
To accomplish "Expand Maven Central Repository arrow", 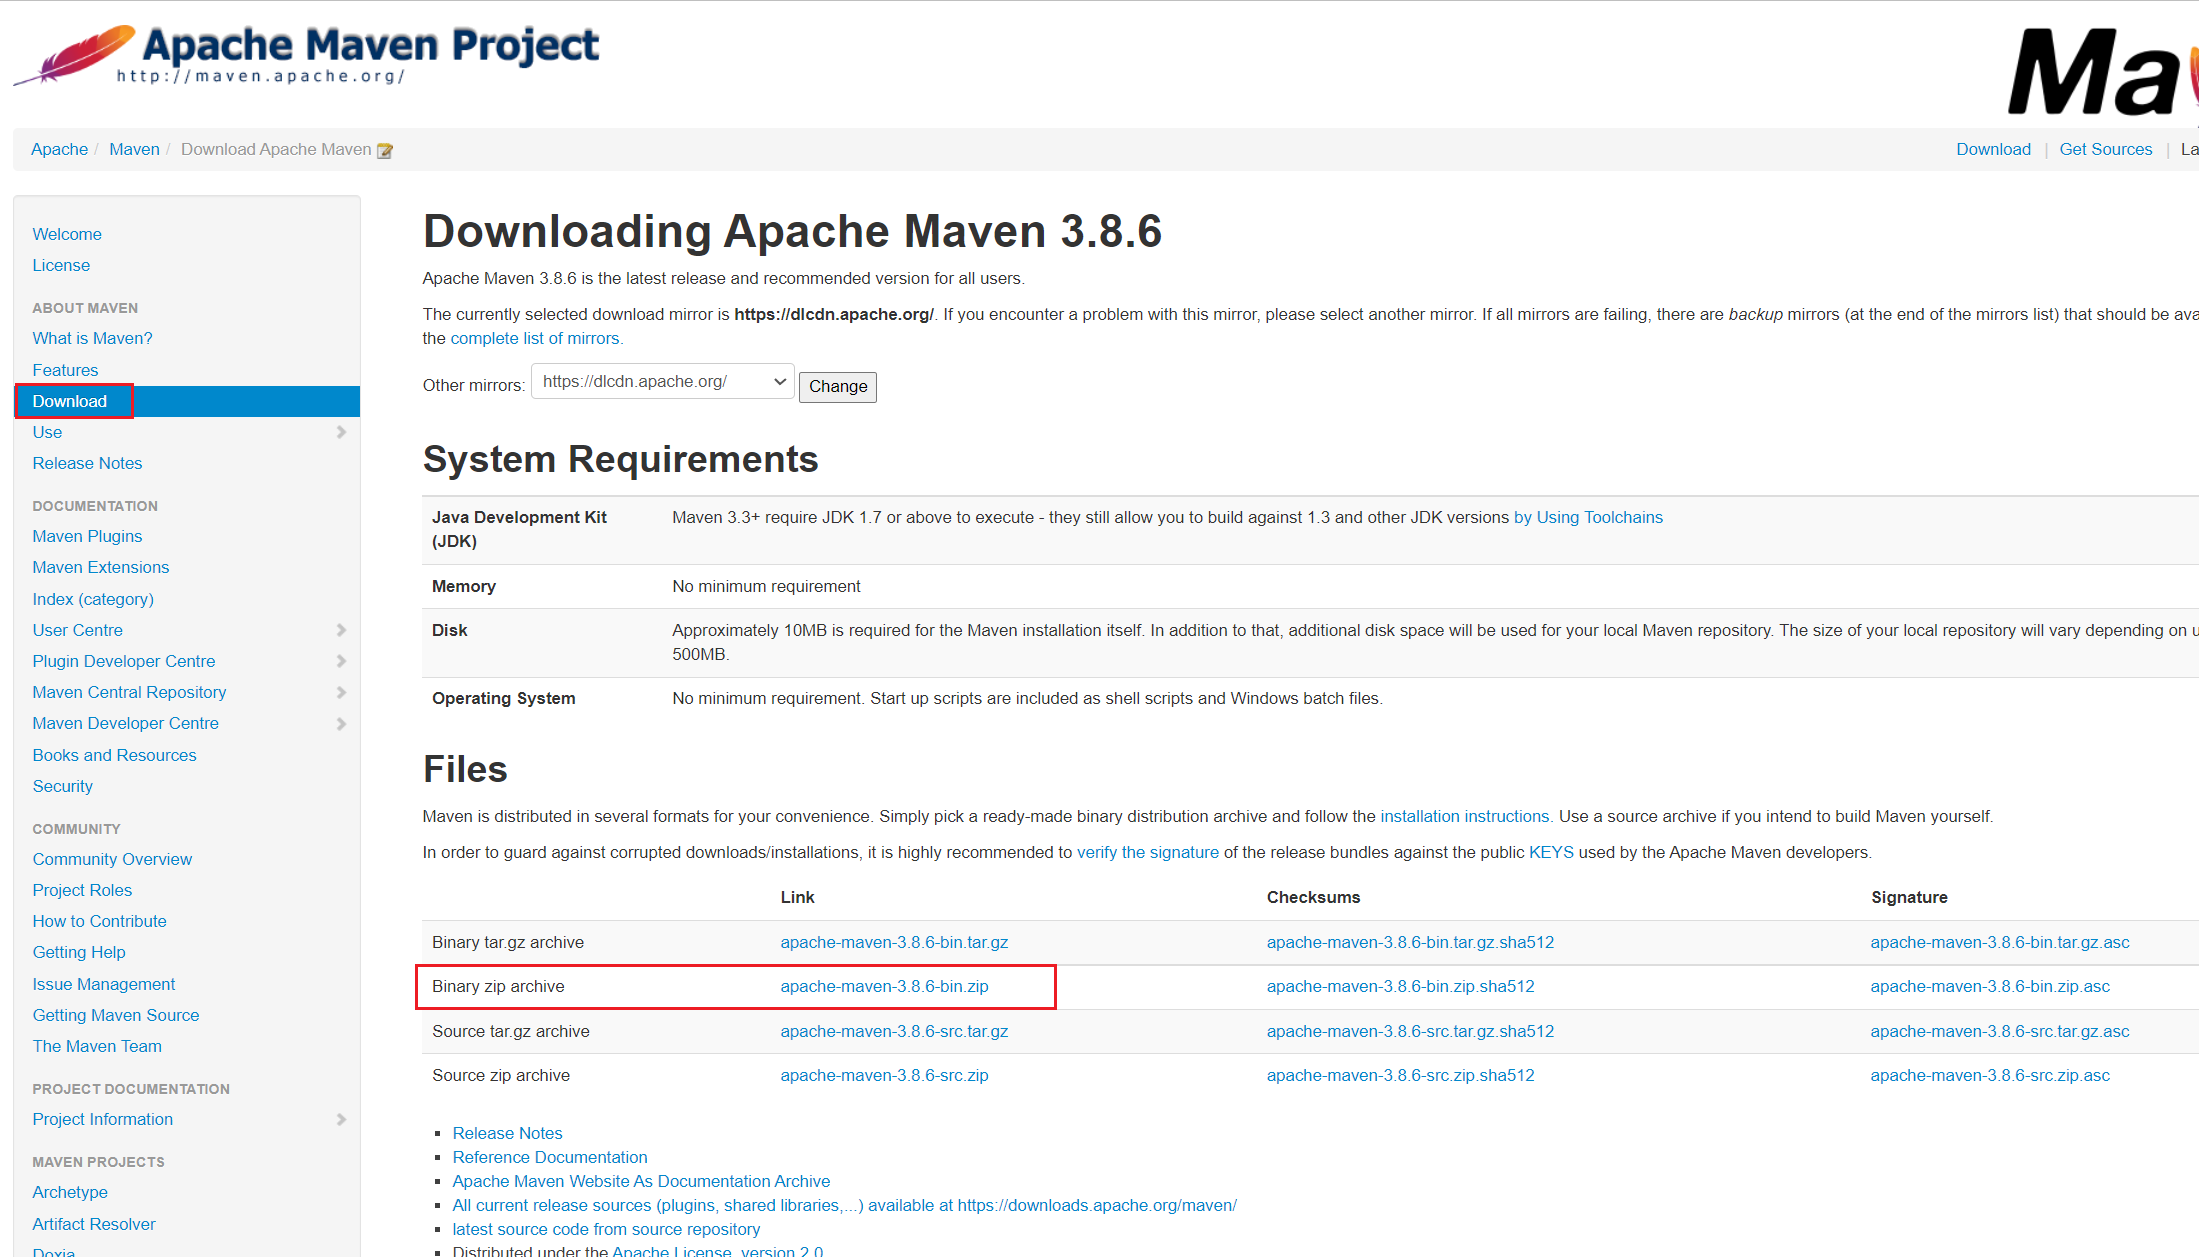I will (x=341, y=692).
